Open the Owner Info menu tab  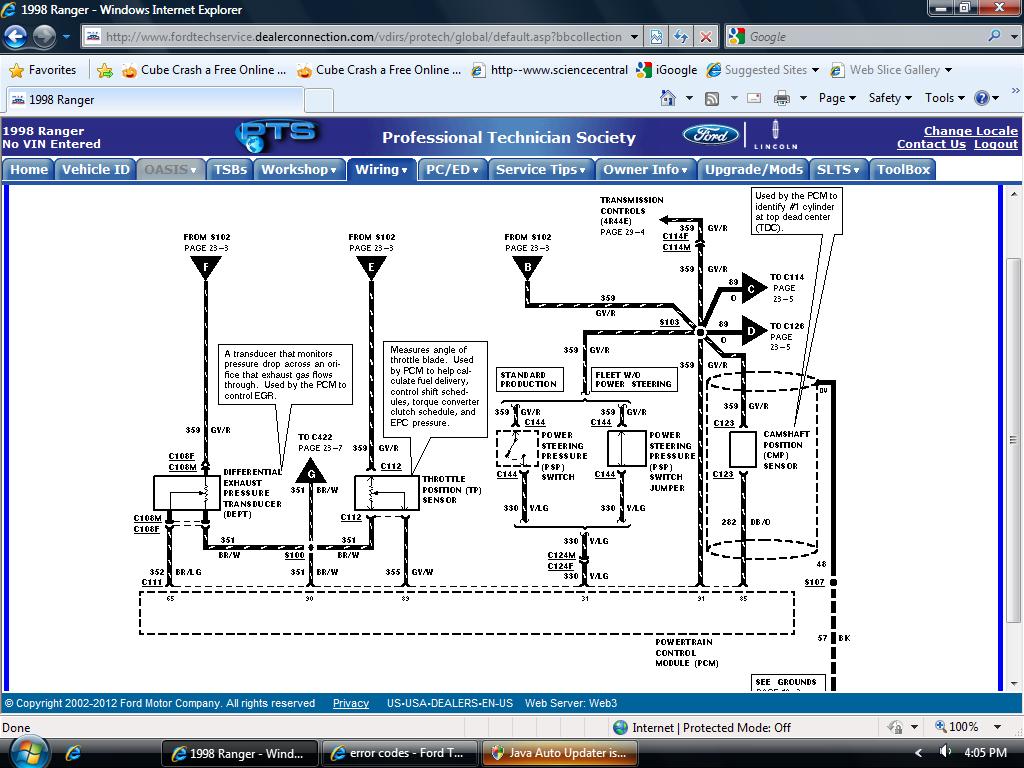coord(645,169)
